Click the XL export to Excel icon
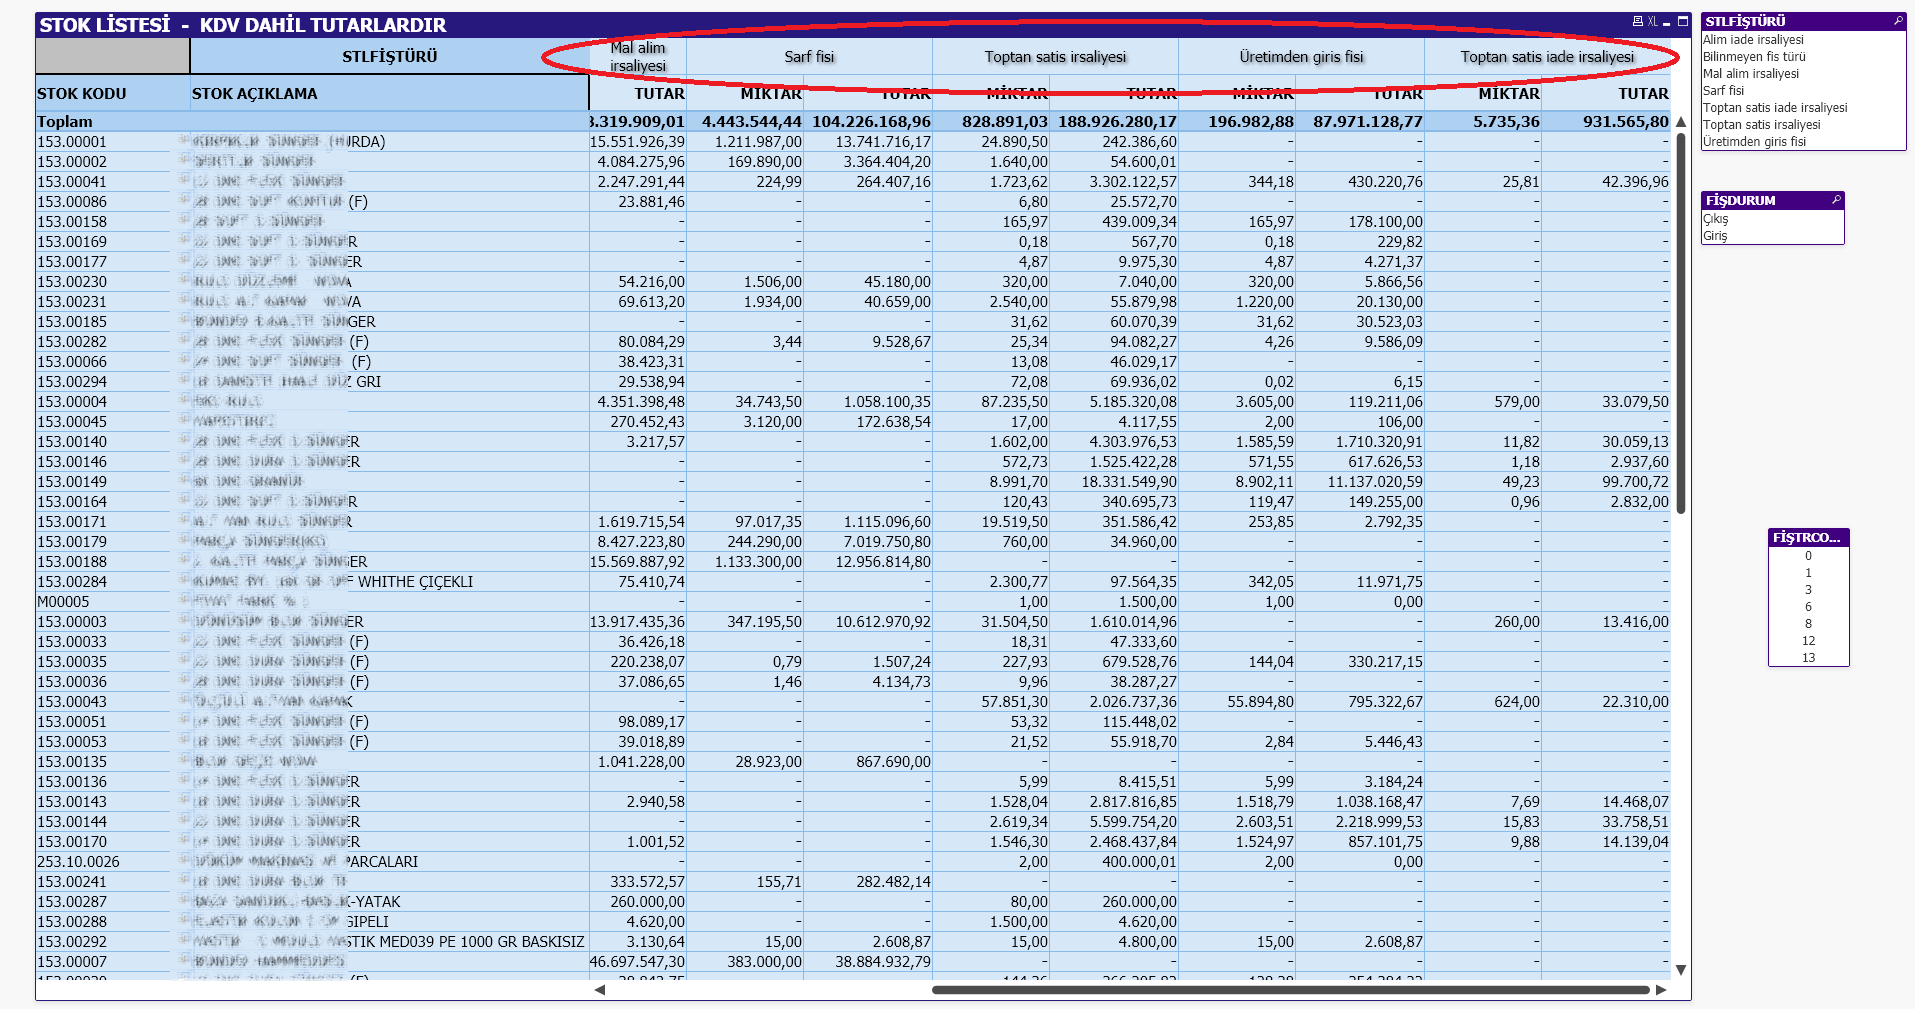 [x=1652, y=21]
